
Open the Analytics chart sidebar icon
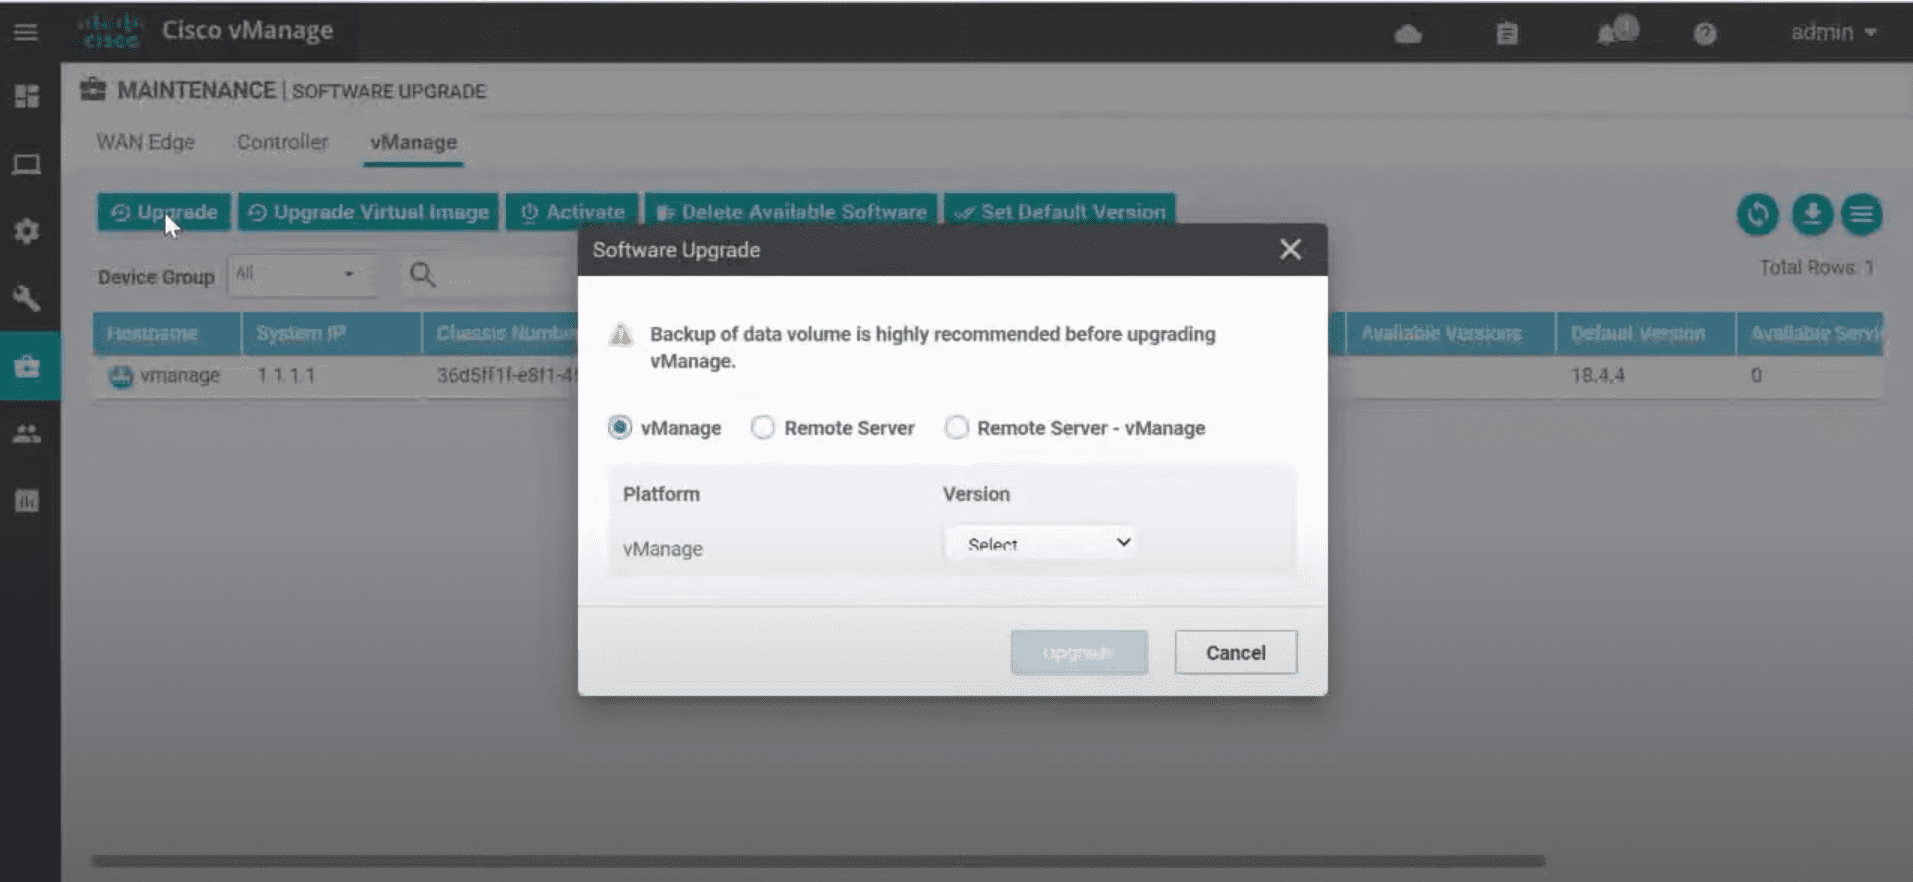click(27, 501)
